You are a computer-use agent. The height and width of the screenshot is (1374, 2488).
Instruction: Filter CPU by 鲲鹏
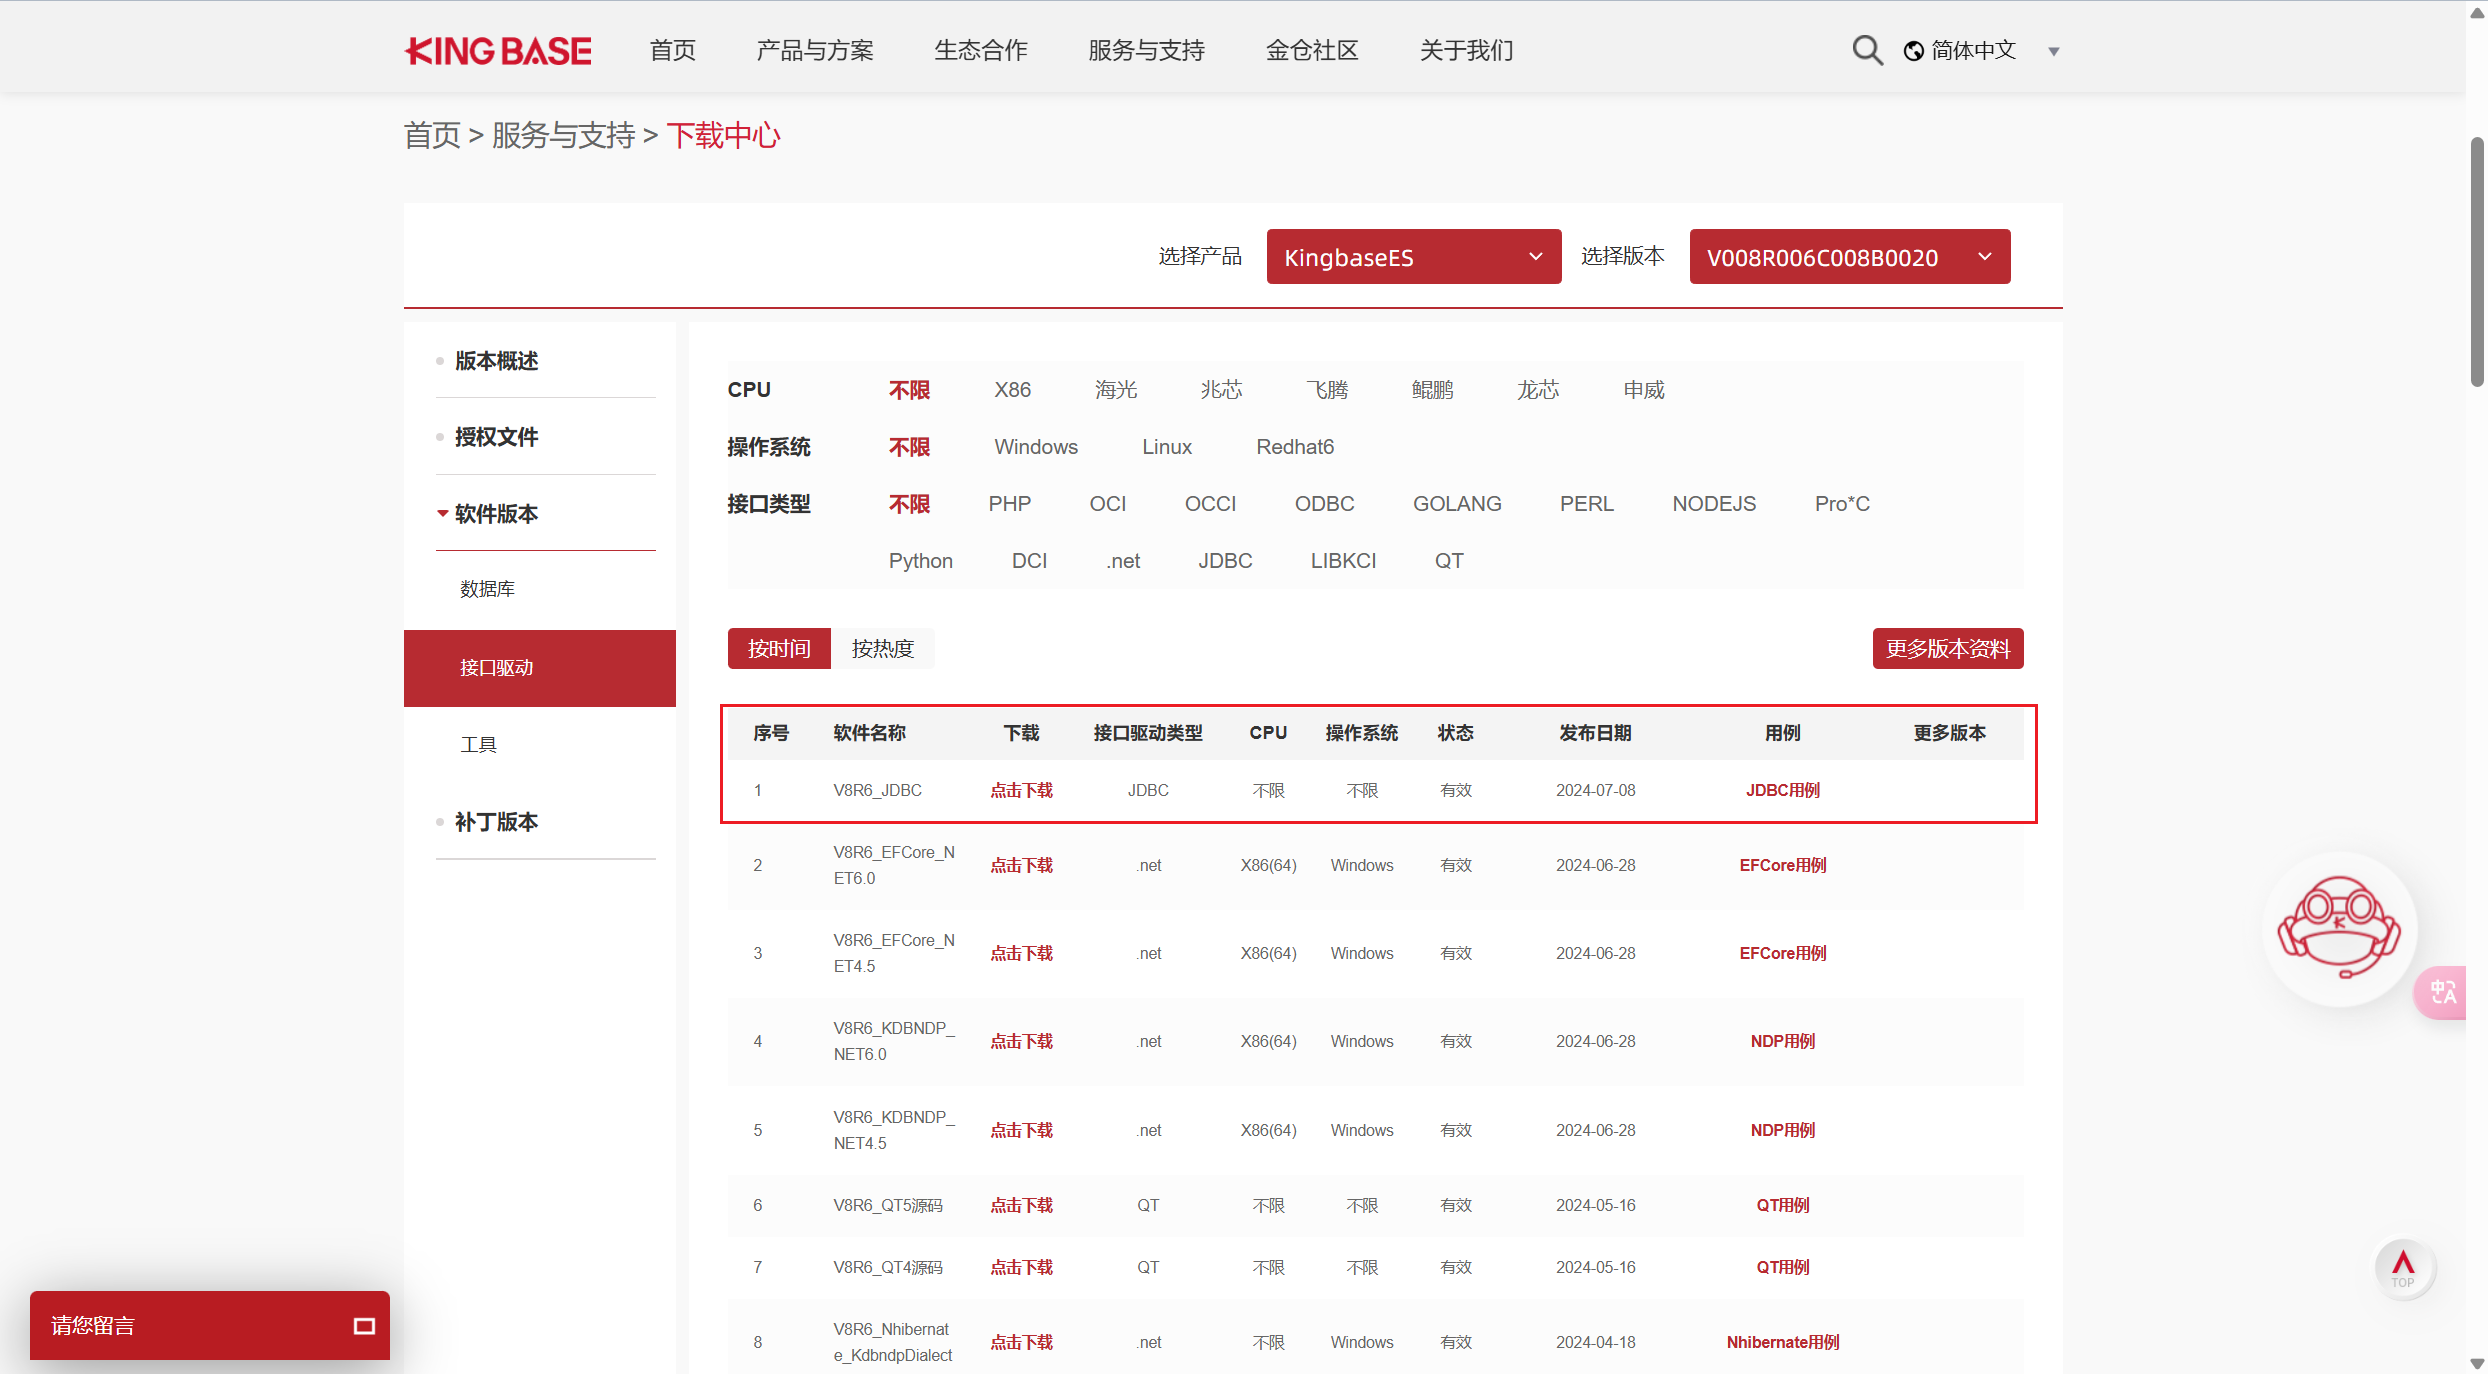point(1432,390)
